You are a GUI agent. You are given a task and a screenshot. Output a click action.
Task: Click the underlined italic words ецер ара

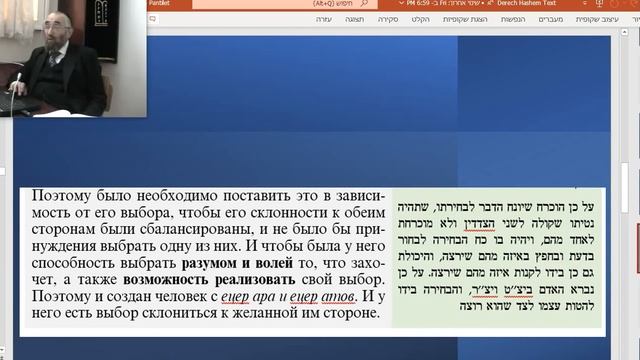(x=249, y=296)
